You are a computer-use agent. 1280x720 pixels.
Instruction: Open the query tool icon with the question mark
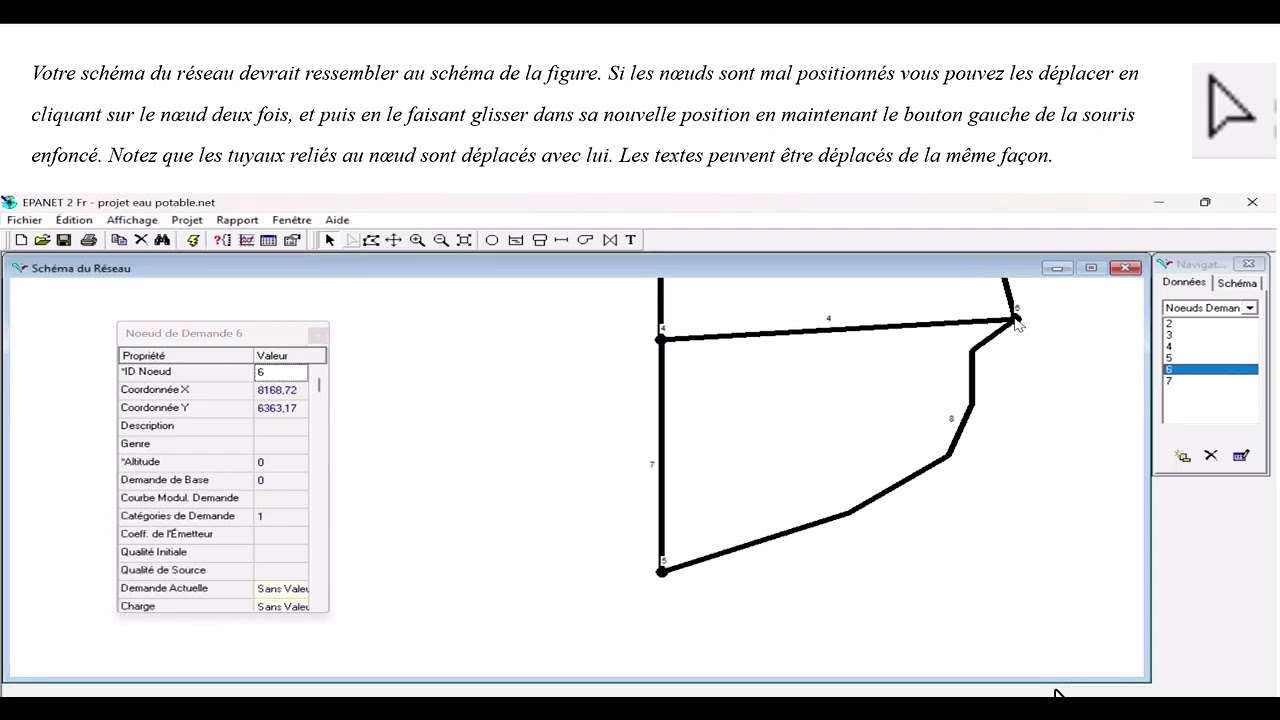pos(223,240)
